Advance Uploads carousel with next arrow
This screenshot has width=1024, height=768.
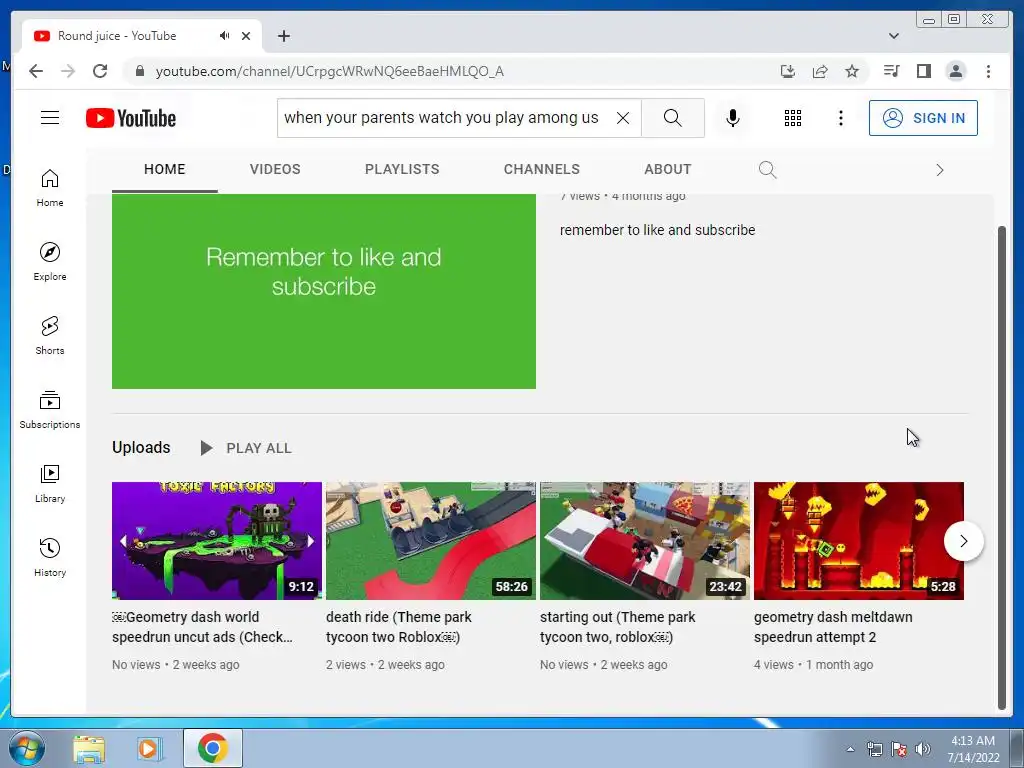963,541
